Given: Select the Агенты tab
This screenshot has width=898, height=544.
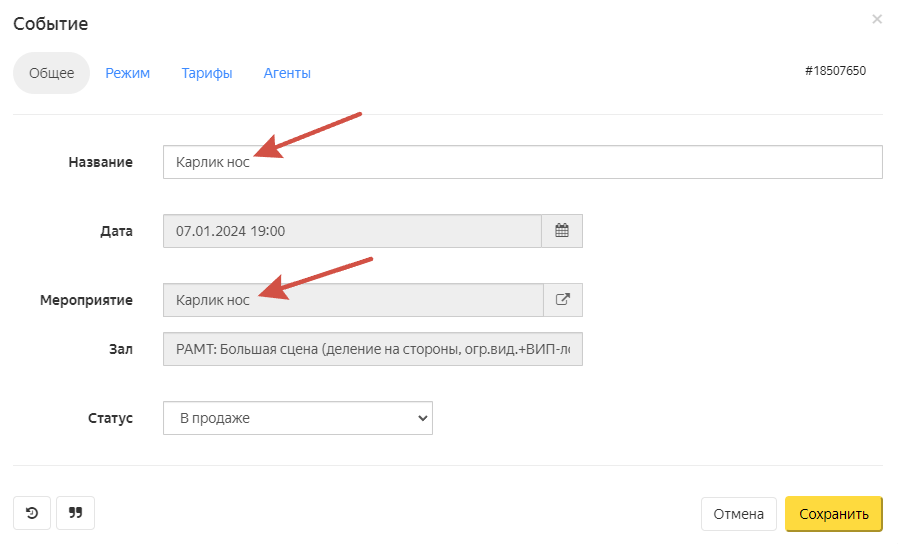Looking at the screenshot, I should [x=287, y=73].
